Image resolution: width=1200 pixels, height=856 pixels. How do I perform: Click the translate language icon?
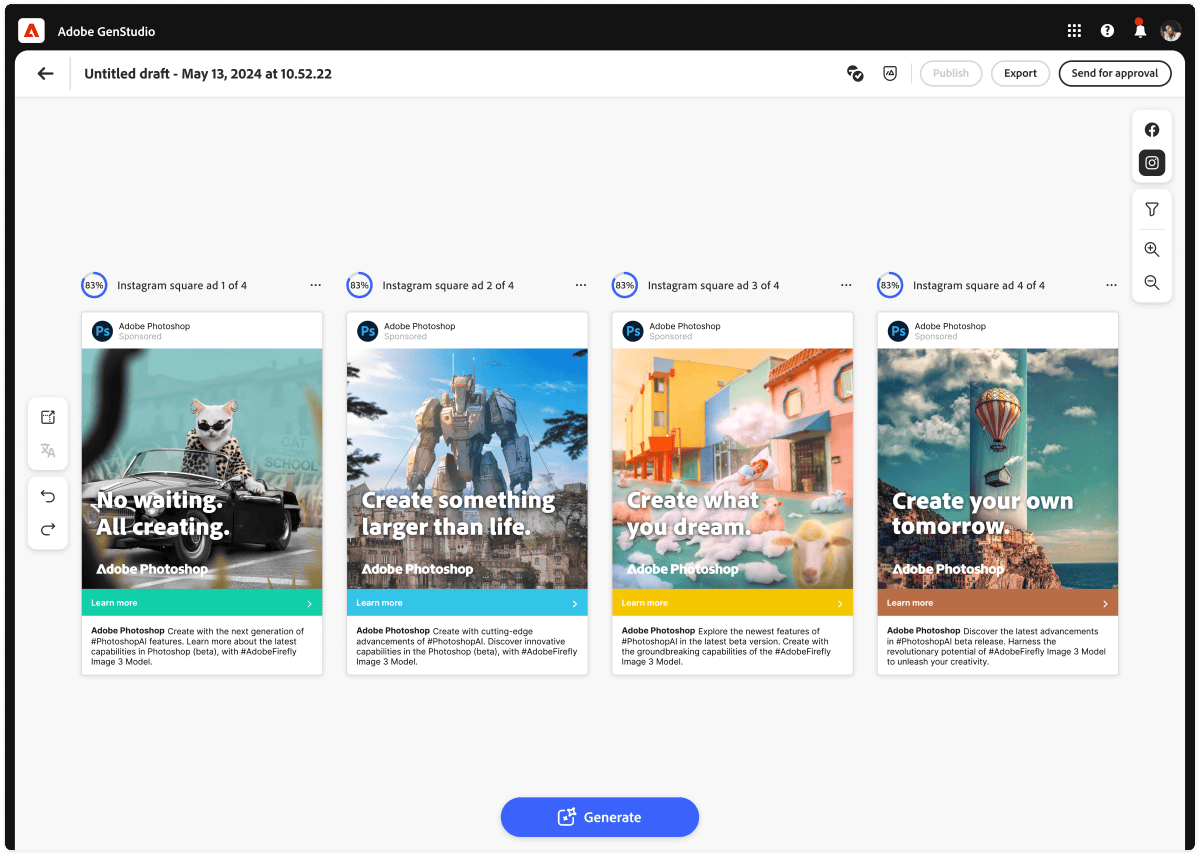point(48,450)
